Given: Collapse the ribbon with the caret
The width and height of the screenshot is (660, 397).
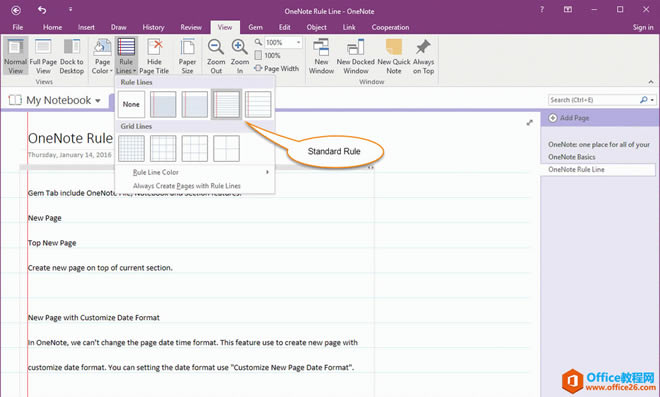Looking at the screenshot, I should tap(651, 82).
